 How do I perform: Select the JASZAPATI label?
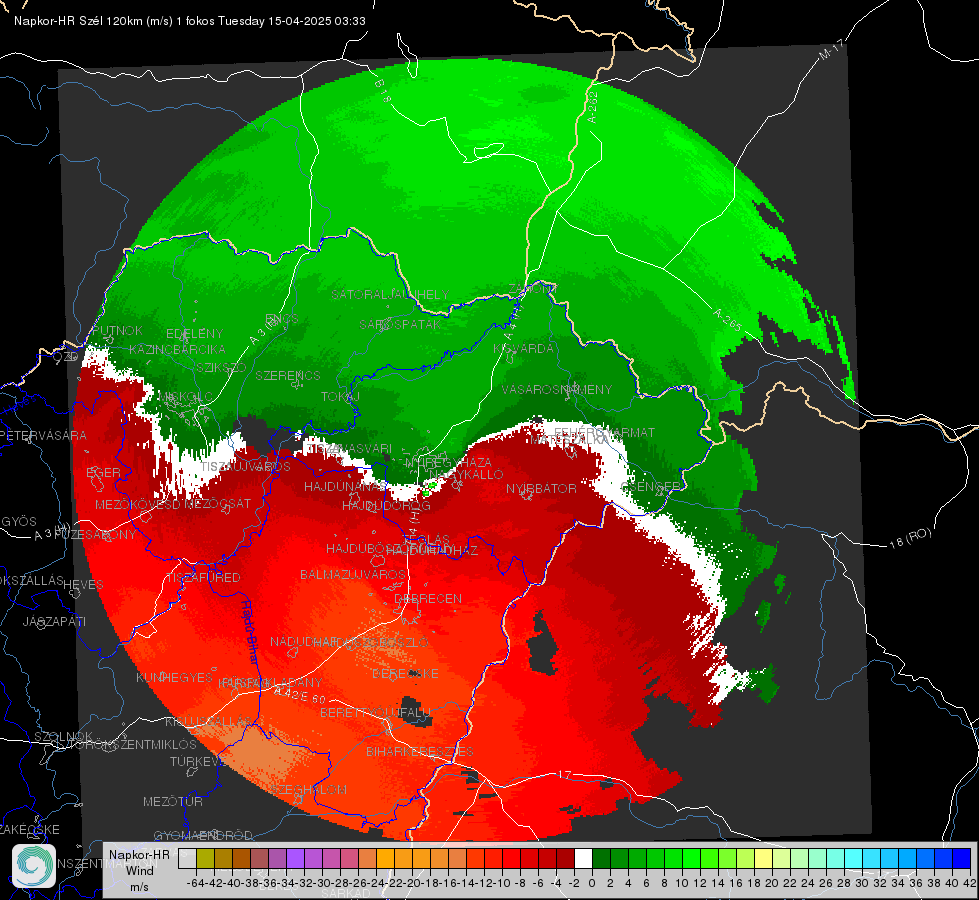tap(54, 621)
